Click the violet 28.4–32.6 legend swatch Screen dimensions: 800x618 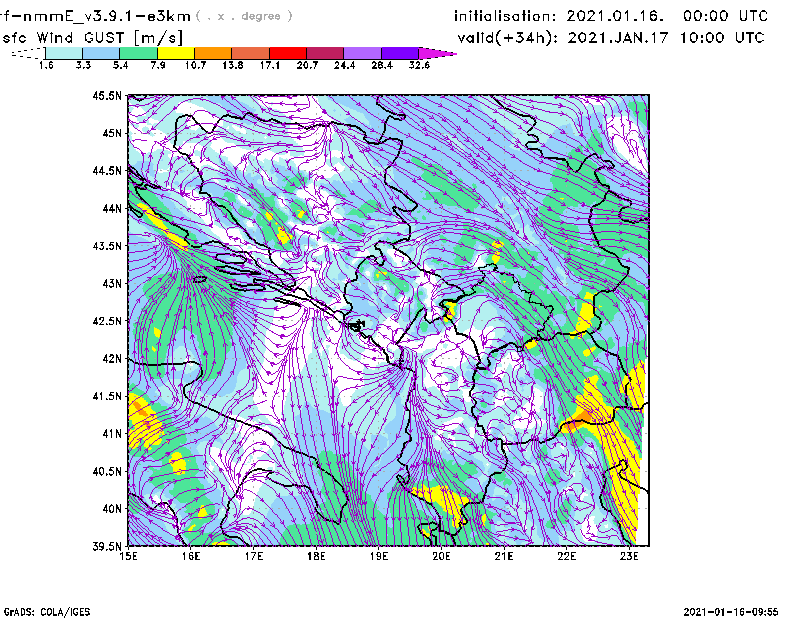click(x=399, y=53)
